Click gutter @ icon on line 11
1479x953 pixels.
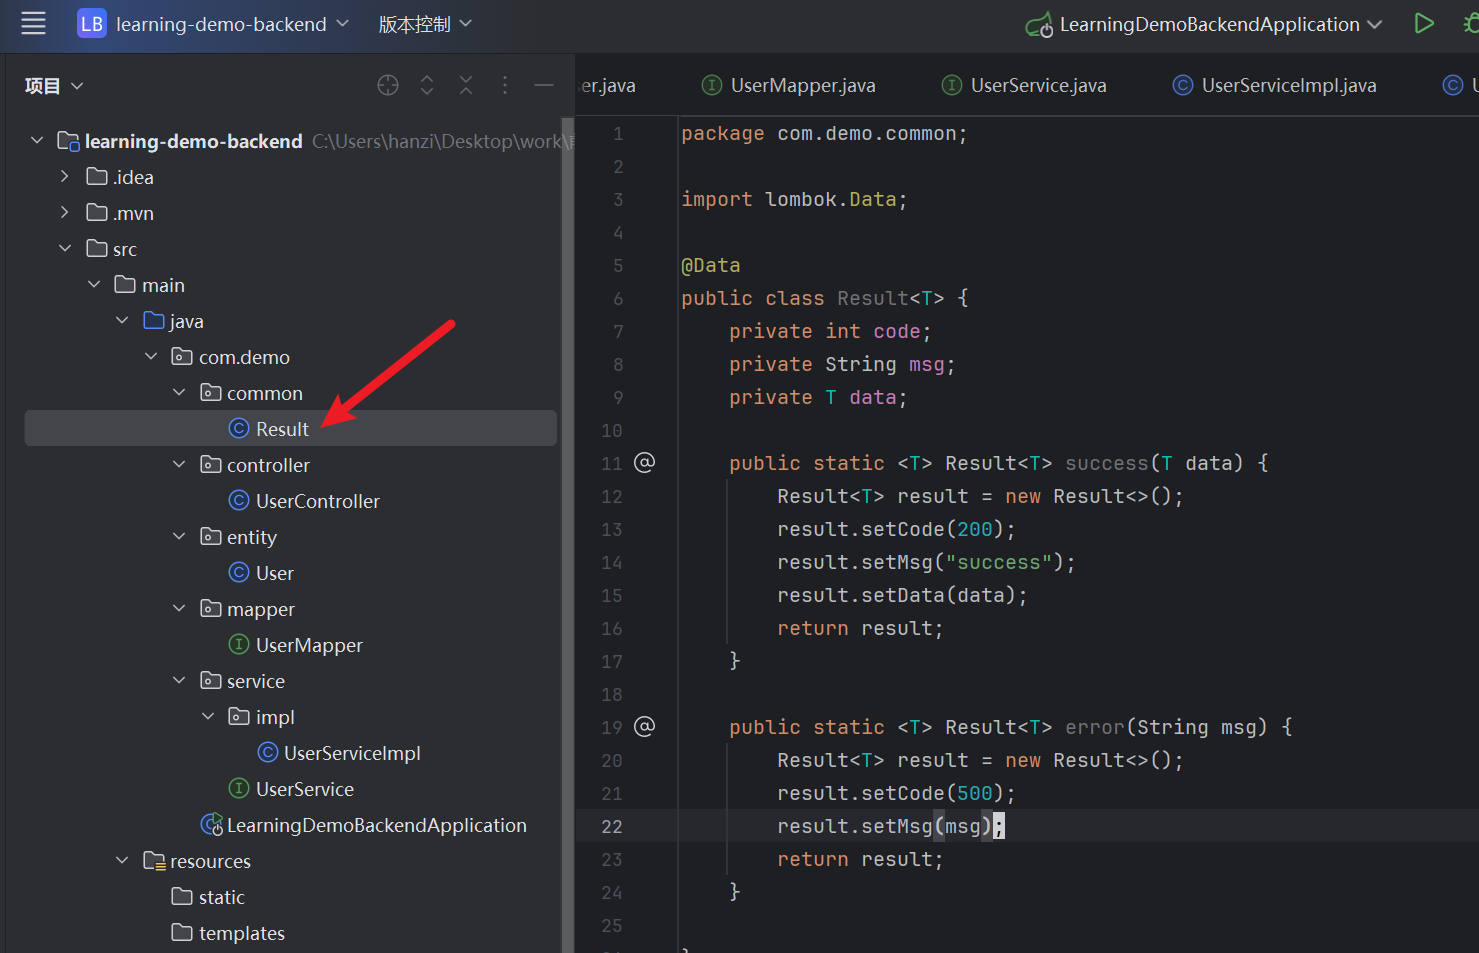click(645, 462)
